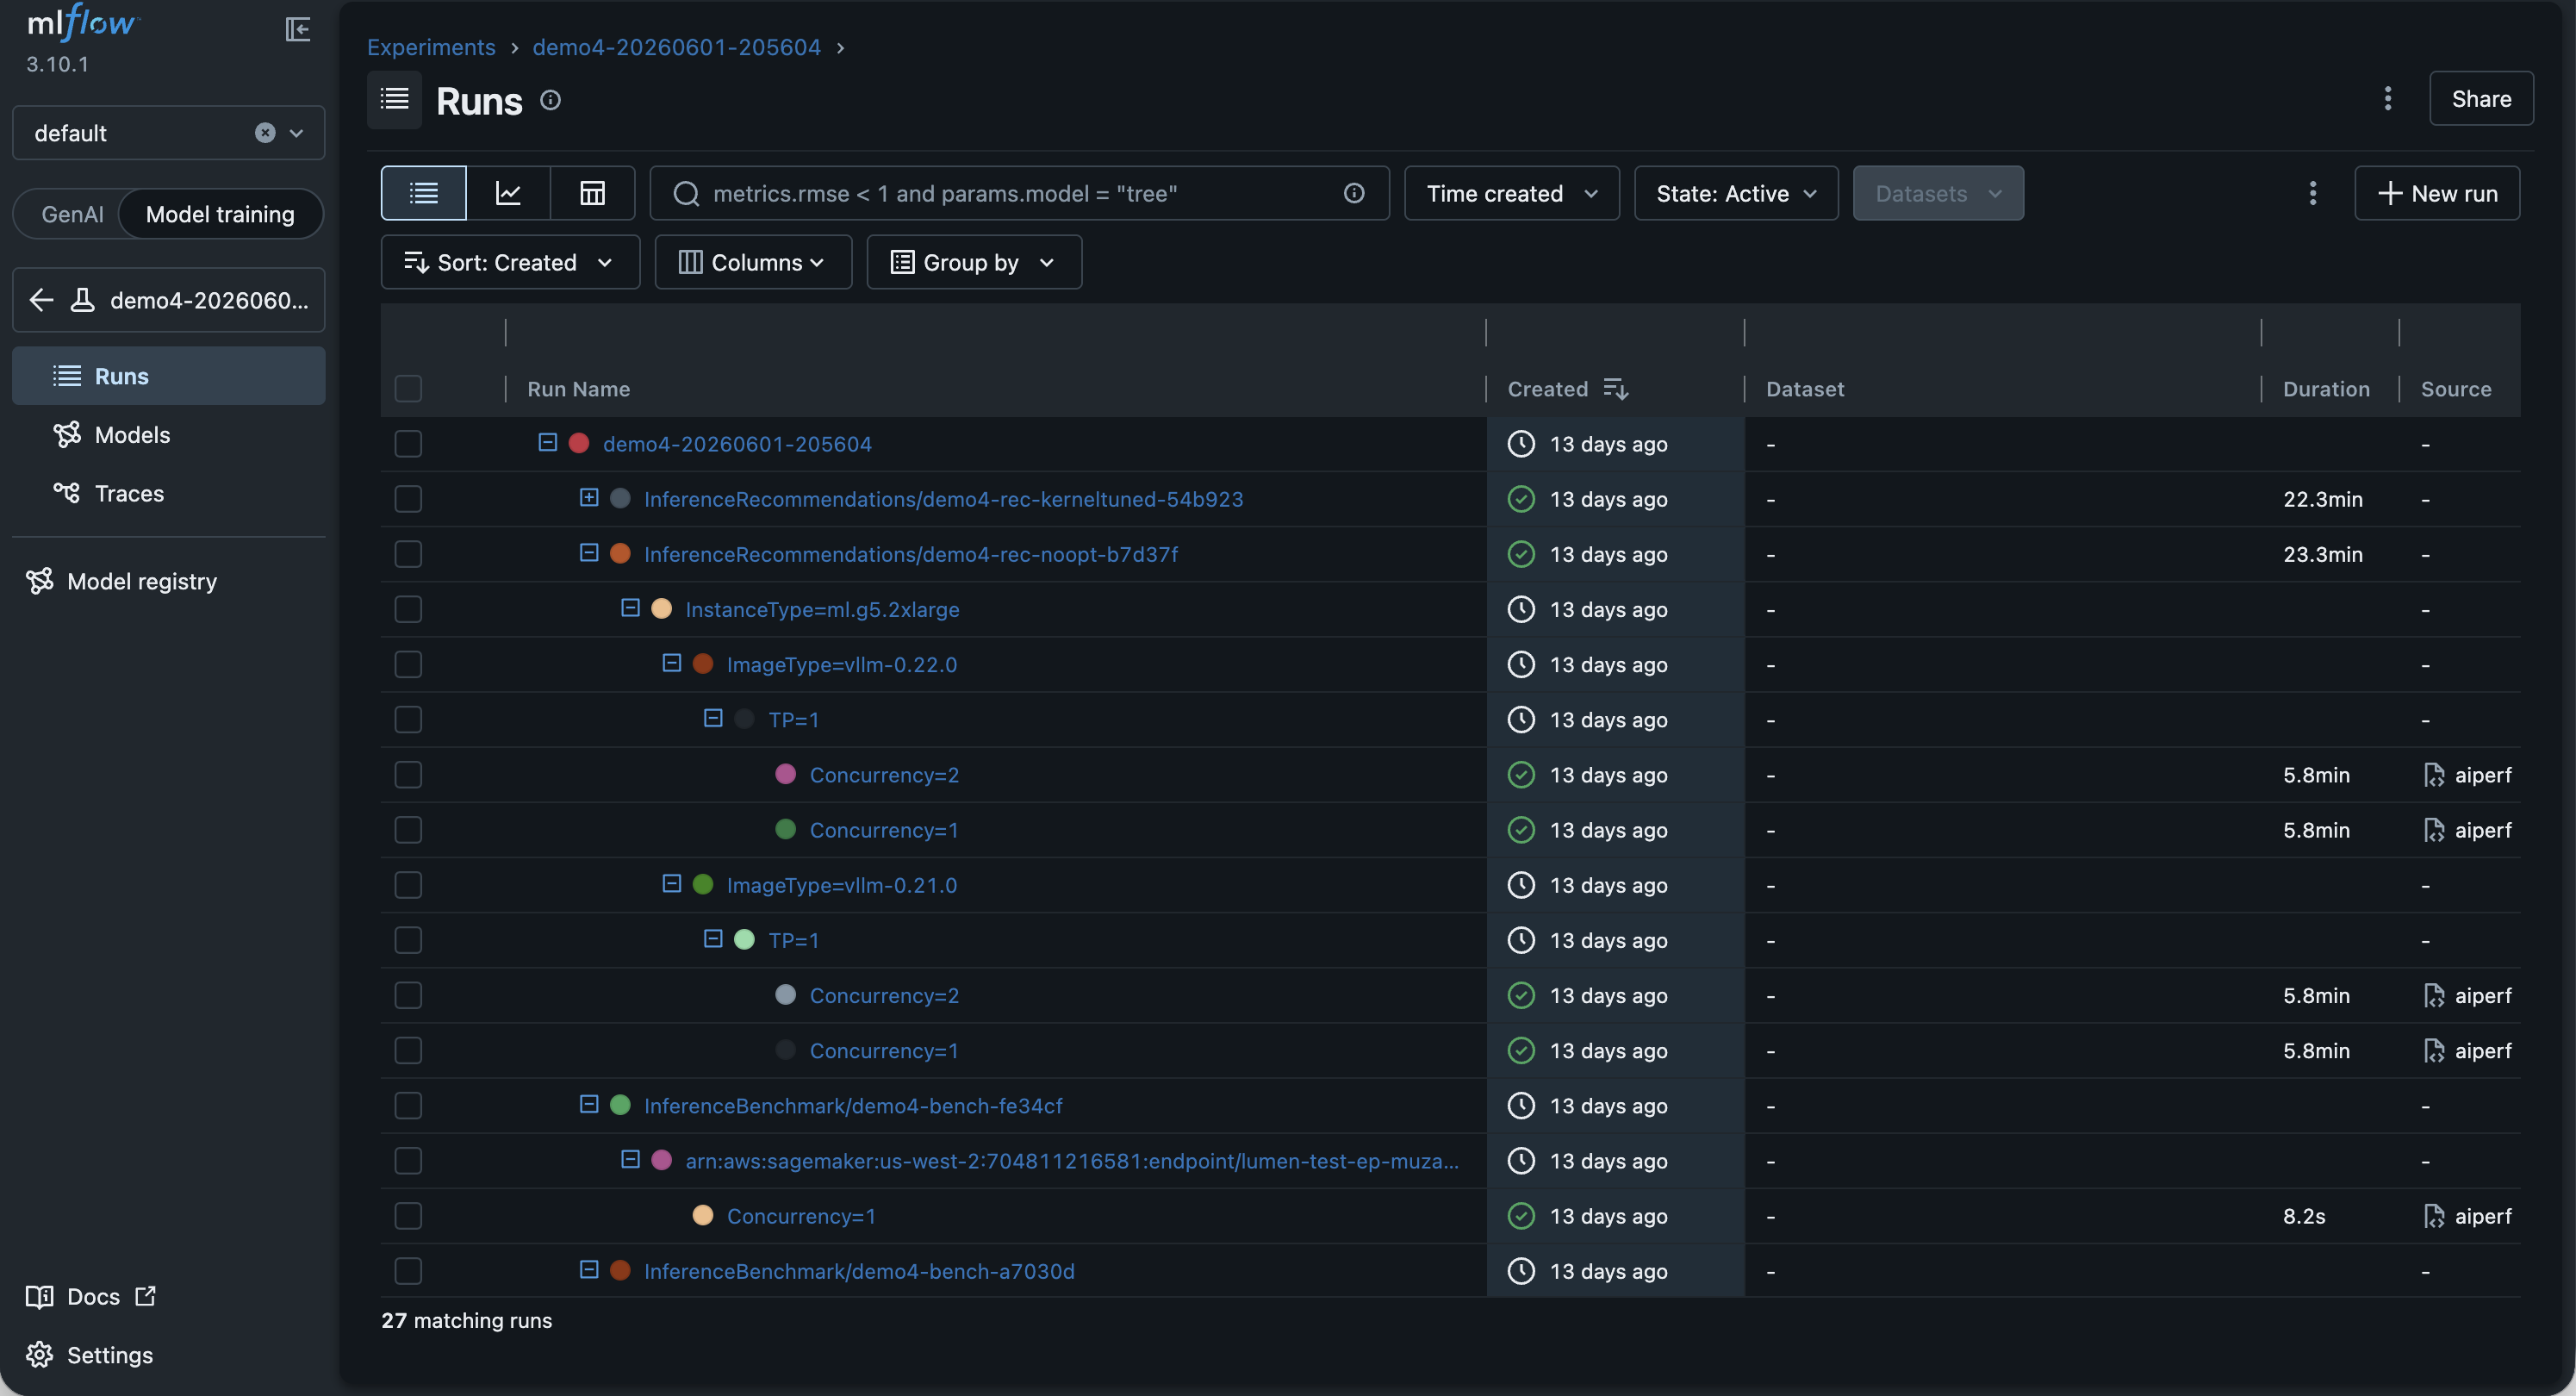
Task: Click the Dataset column header
Action: (1805, 389)
